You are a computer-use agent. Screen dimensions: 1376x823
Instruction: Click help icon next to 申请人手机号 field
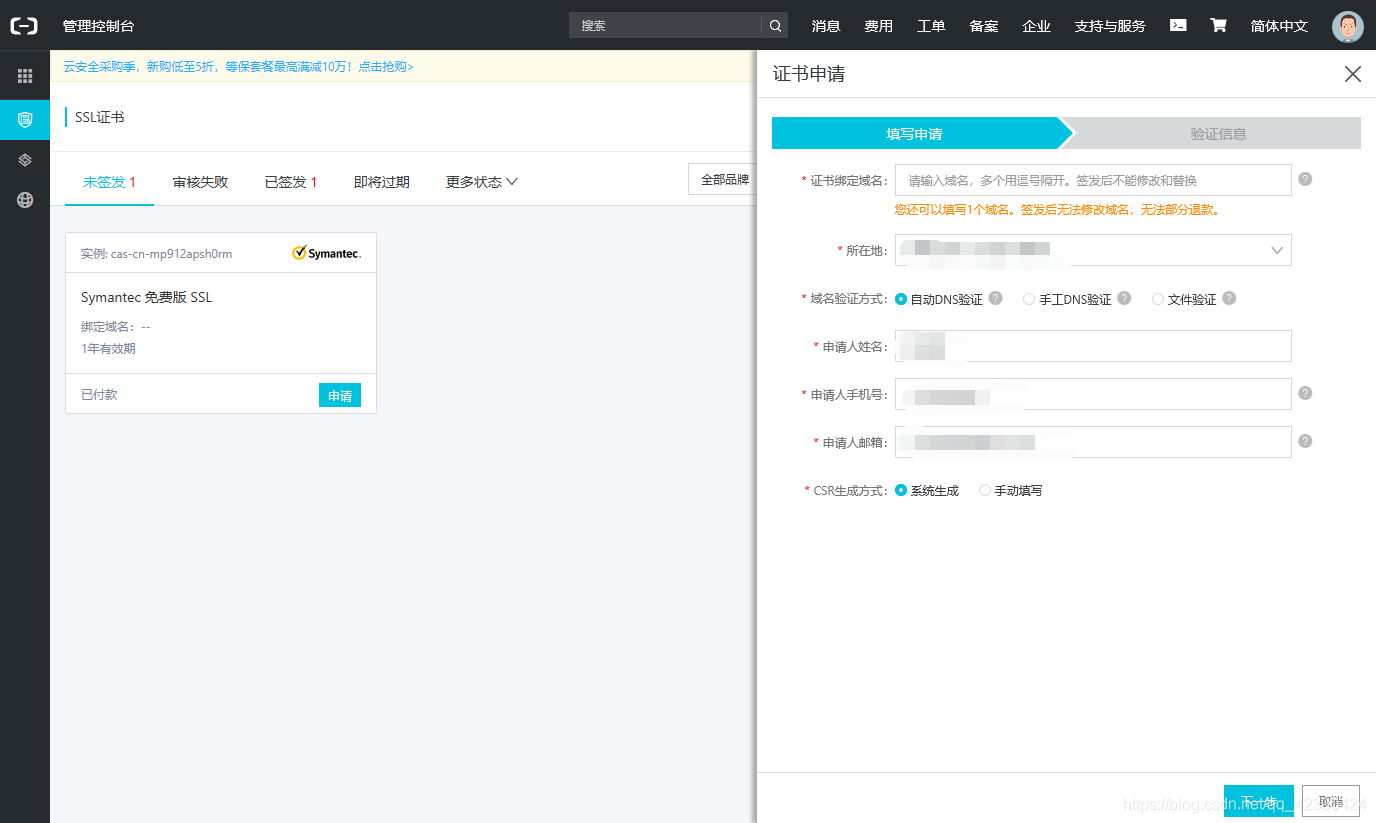1305,393
